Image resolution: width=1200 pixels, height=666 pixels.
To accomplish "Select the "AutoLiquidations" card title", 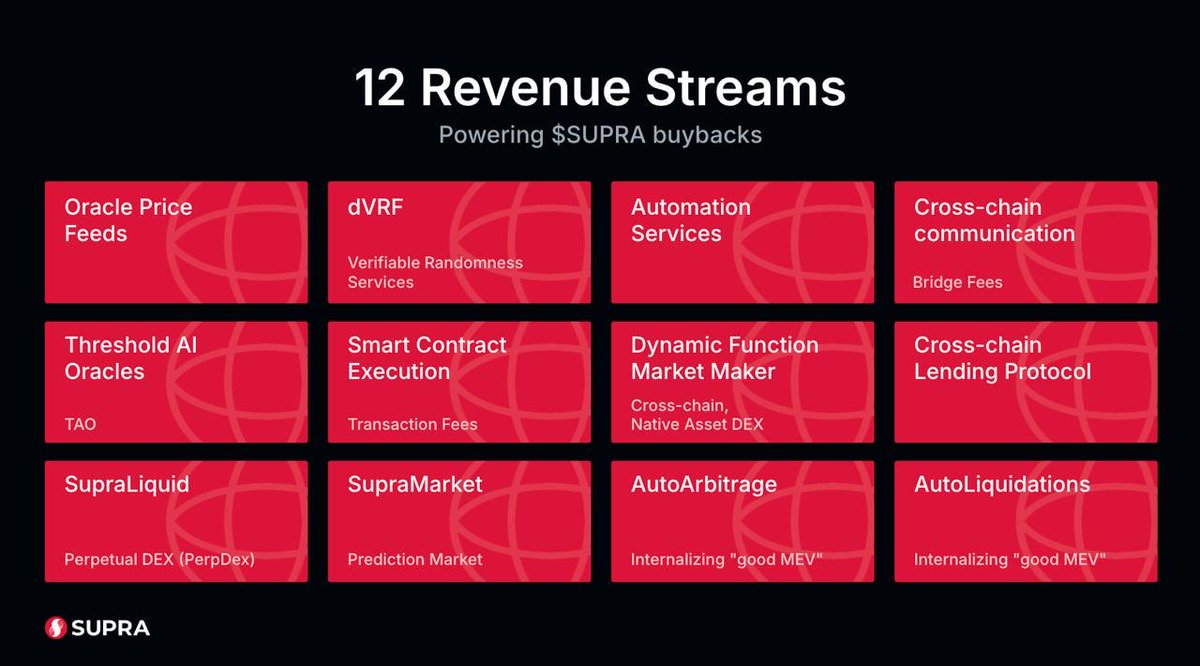I will [1002, 484].
